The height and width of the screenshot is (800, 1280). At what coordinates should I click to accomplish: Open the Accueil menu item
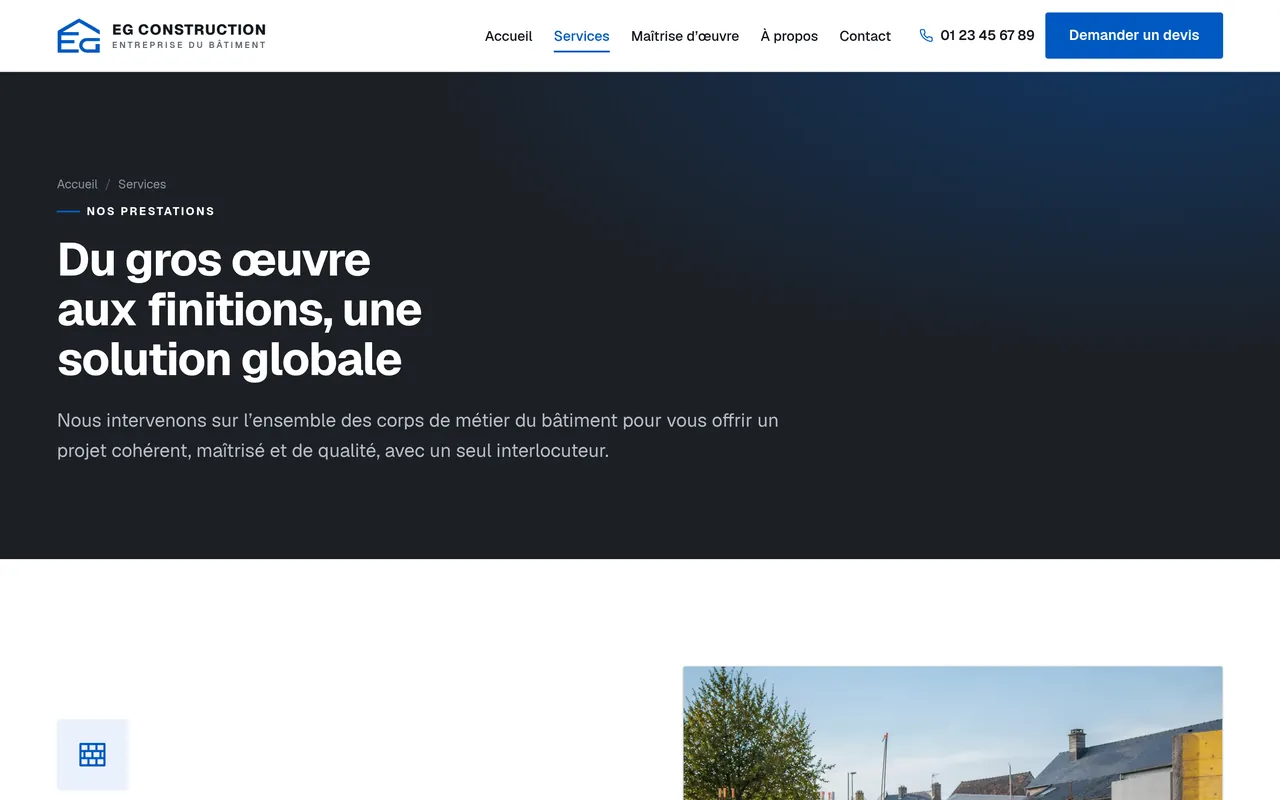click(508, 36)
